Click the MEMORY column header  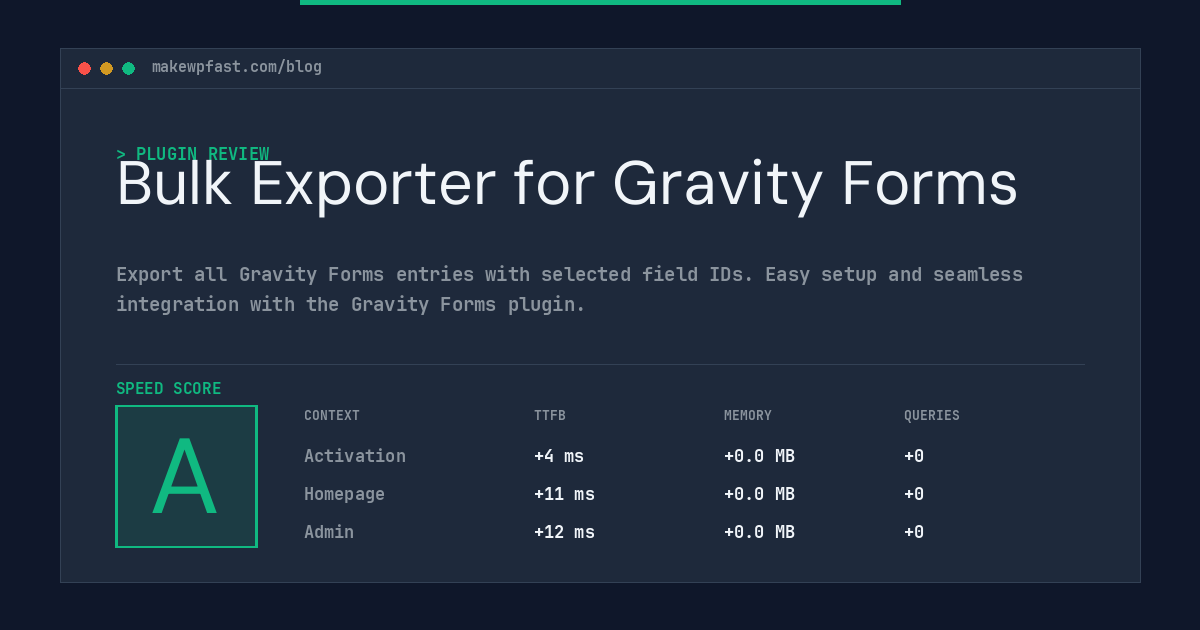(748, 416)
